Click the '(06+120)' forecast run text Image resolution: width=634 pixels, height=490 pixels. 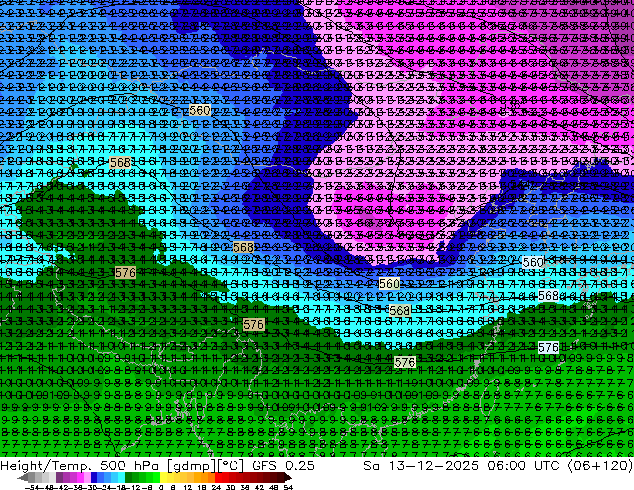pos(600,466)
